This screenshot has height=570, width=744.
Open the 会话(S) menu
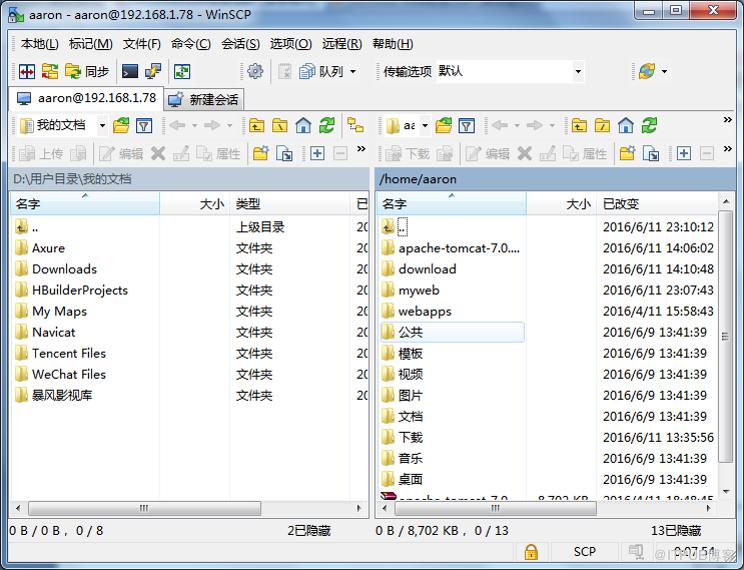click(241, 44)
